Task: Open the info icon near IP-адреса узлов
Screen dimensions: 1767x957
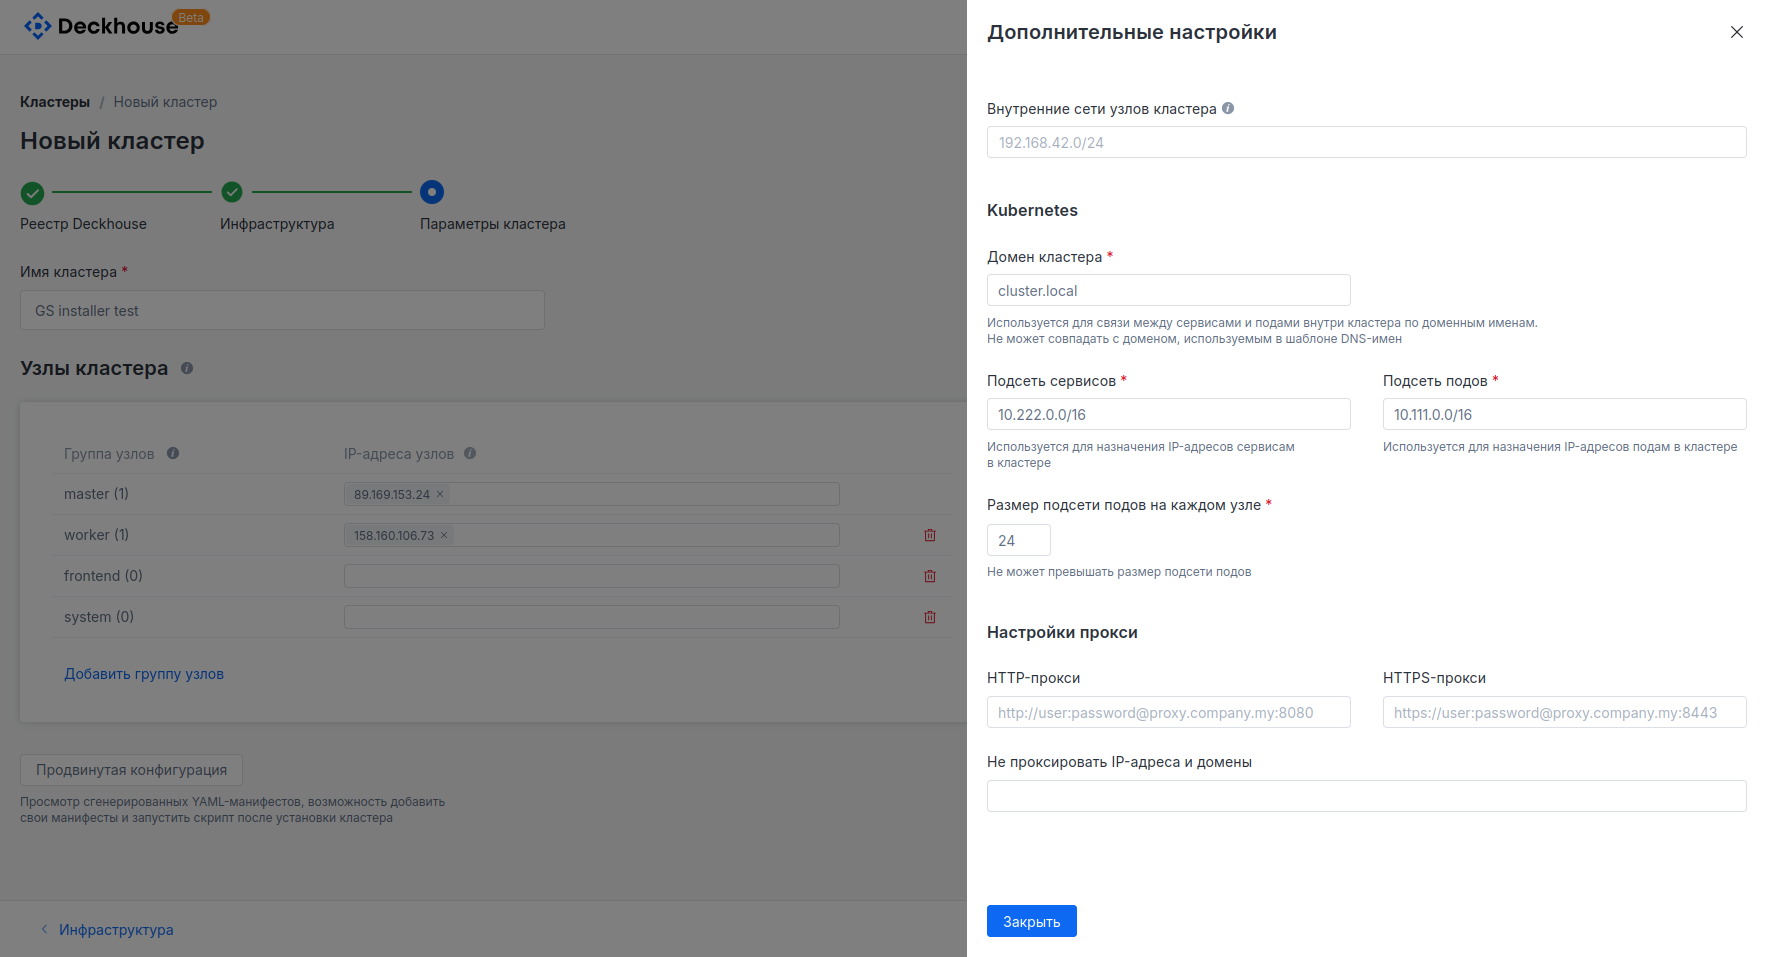Action: (x=470, y=453)
